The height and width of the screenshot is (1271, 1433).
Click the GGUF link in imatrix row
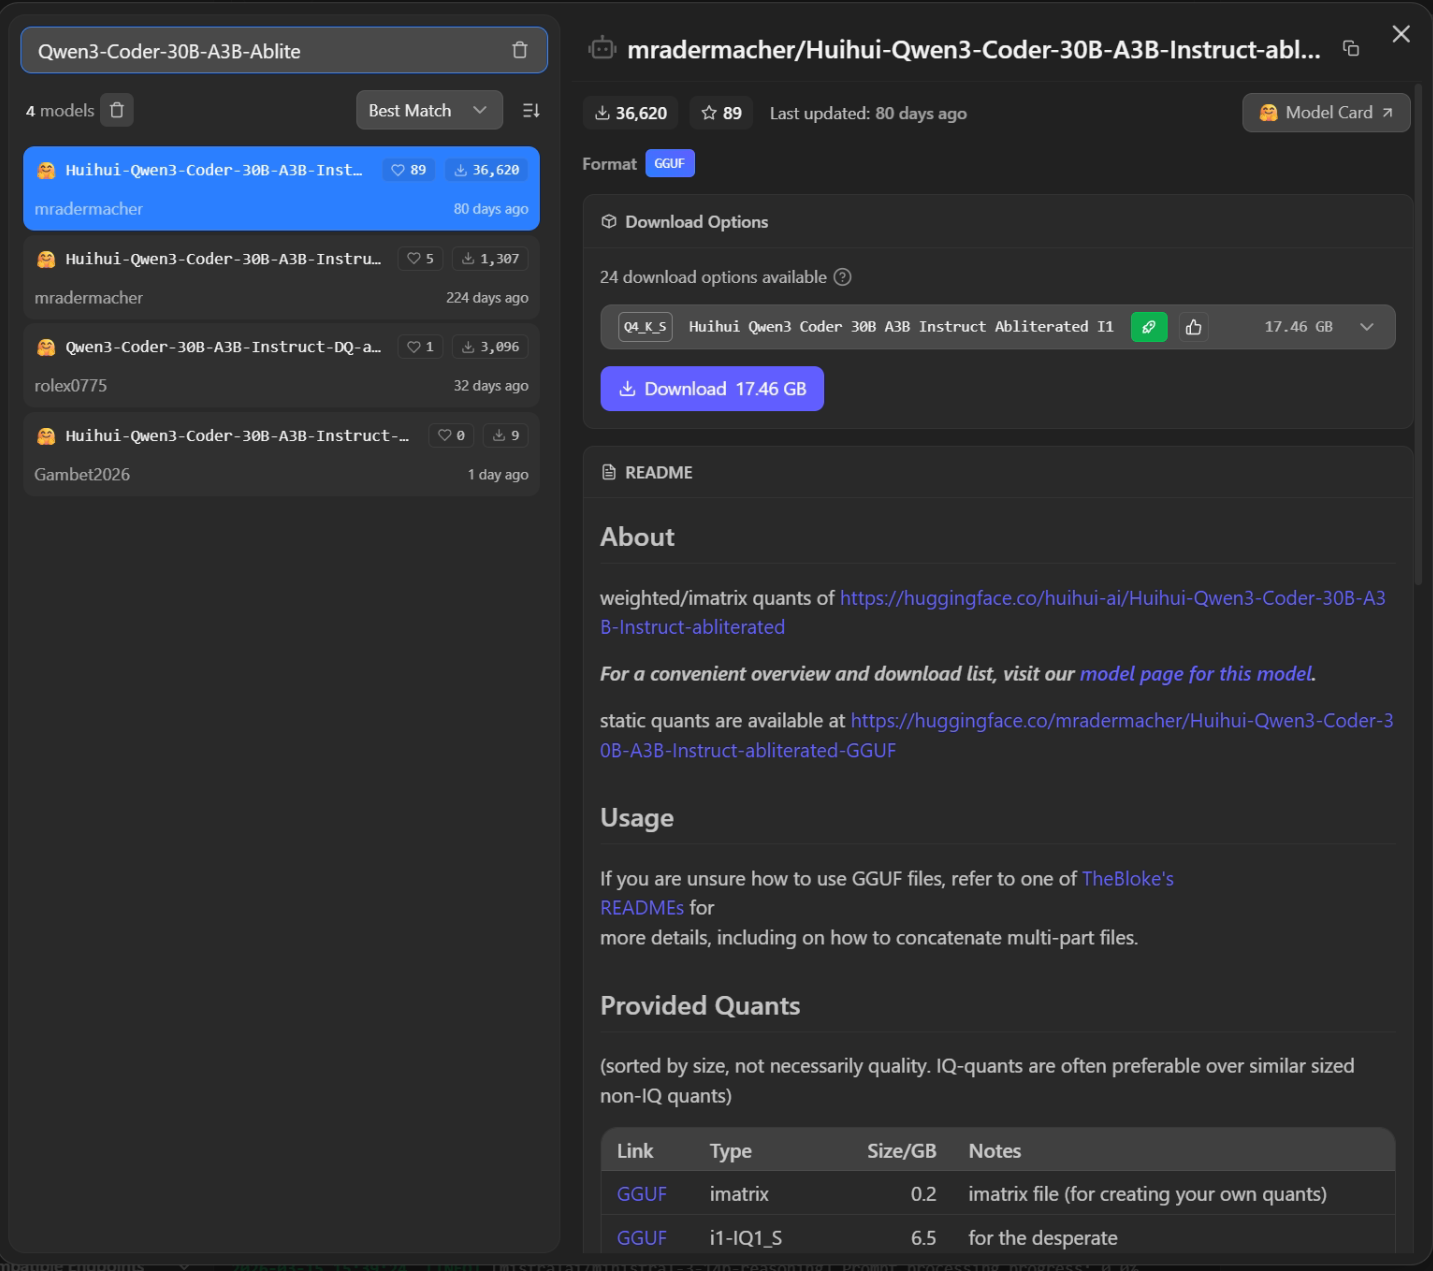(x=641, y=1194)
